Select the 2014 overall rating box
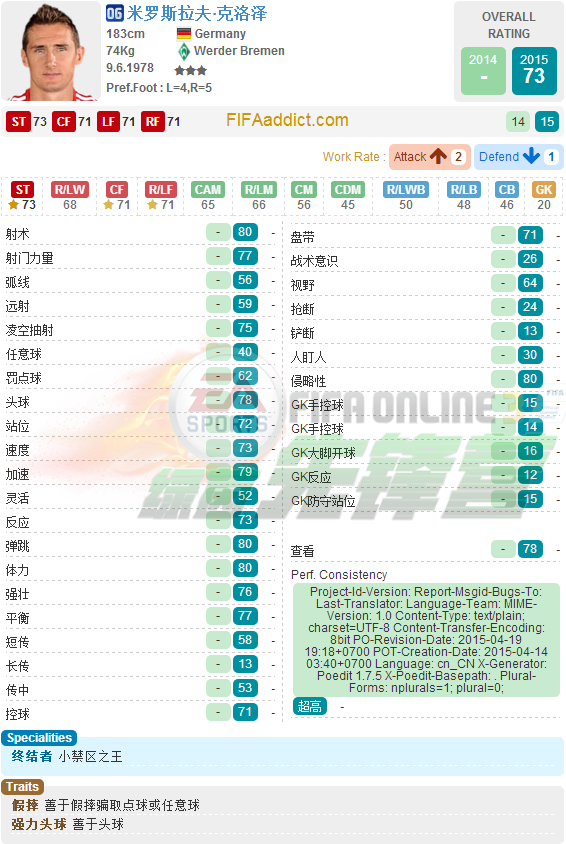 (483, 71)
